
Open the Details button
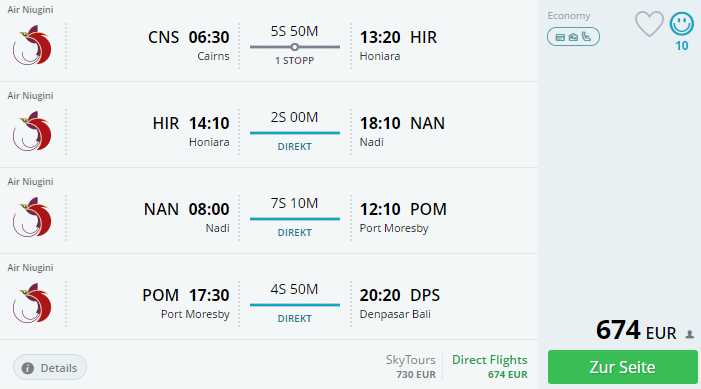[x=50, y=368]
